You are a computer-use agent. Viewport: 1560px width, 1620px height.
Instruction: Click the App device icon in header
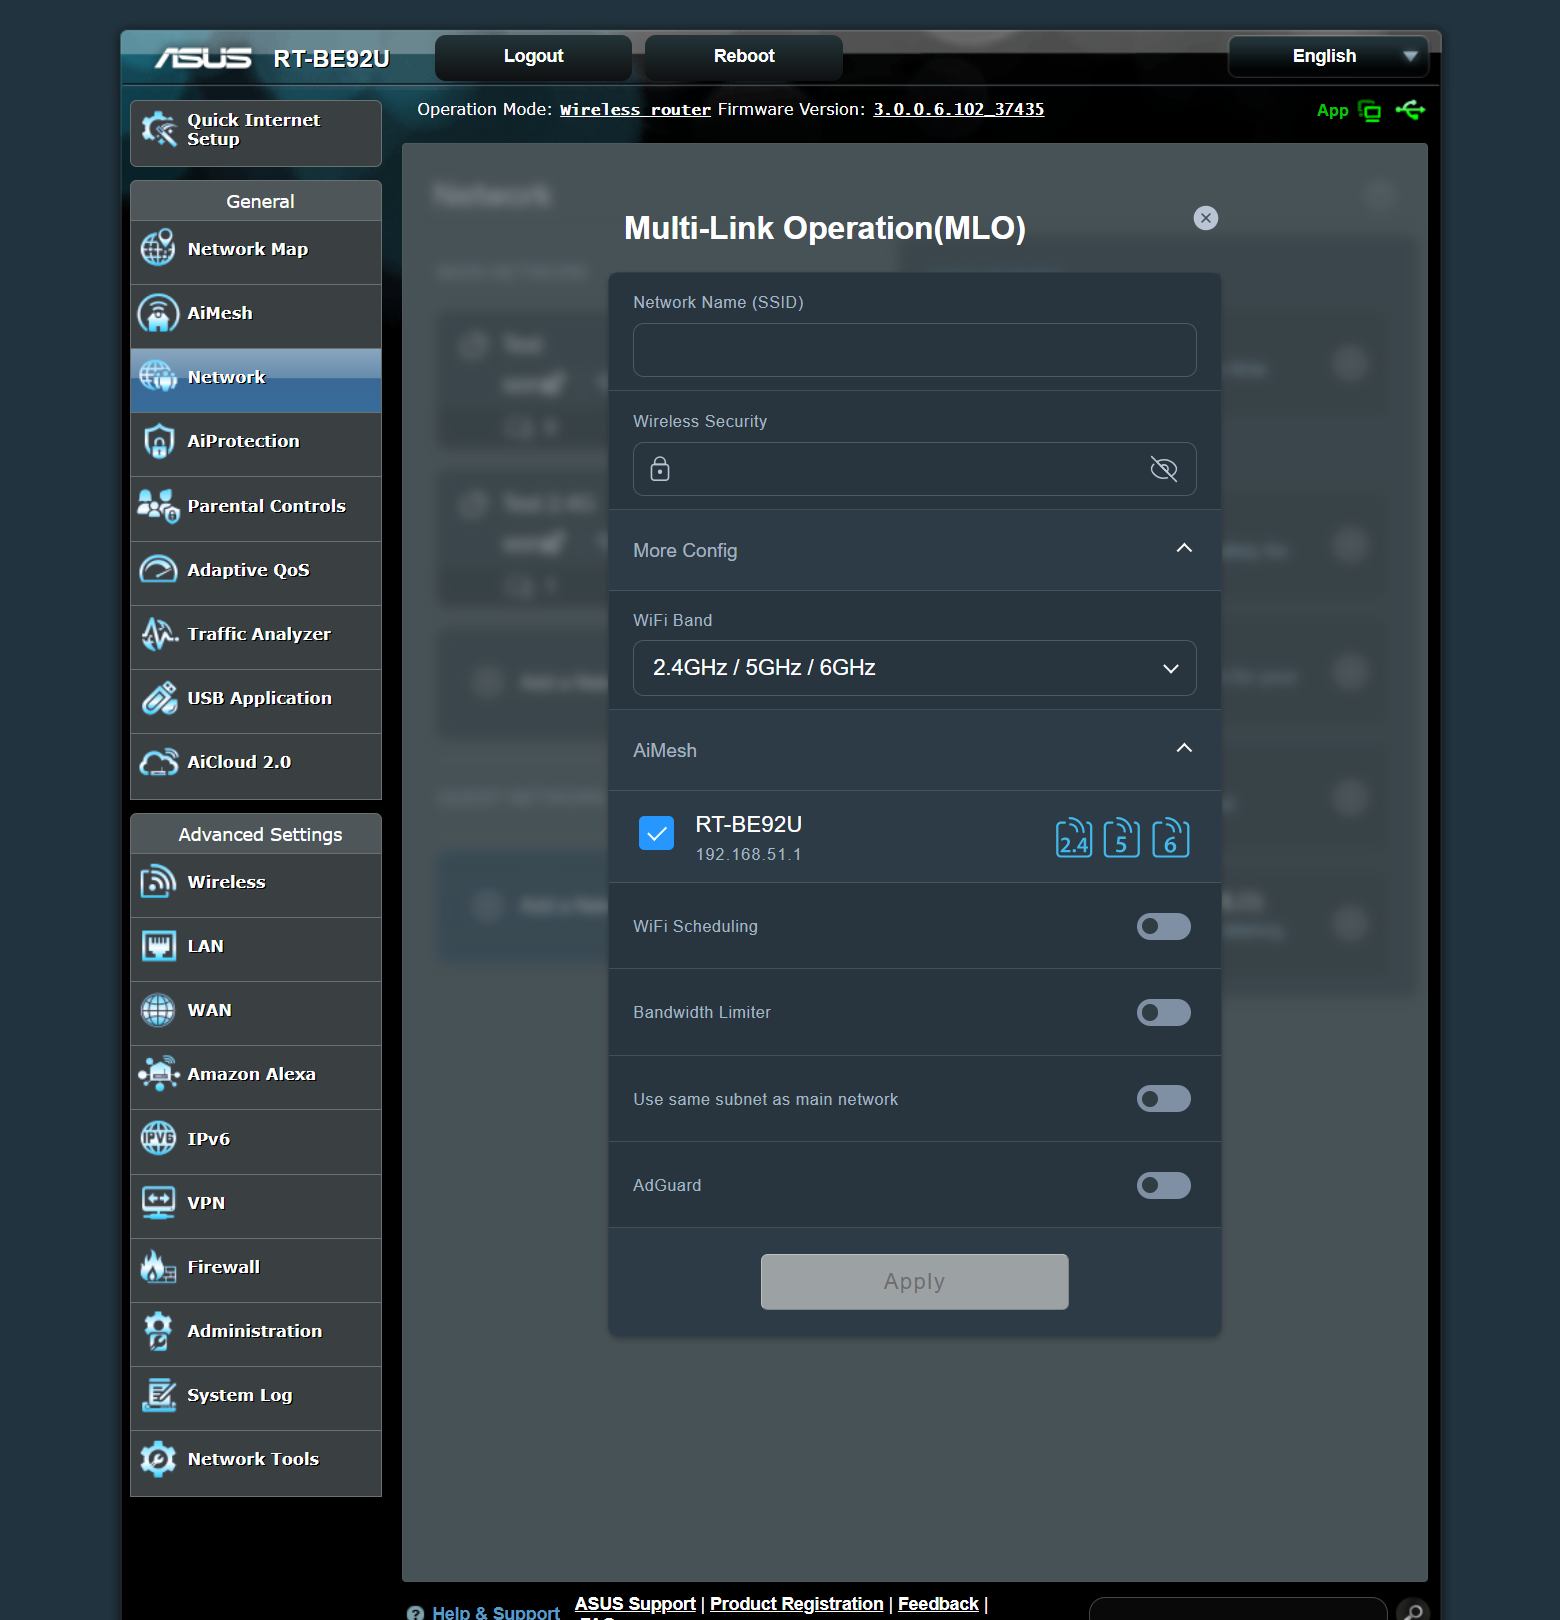[x=1370, y=111]
